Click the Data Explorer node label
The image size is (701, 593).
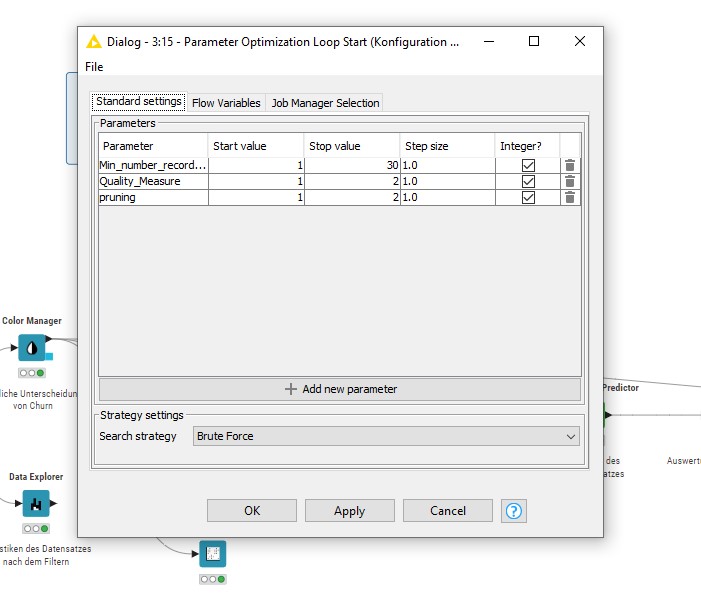36,477
